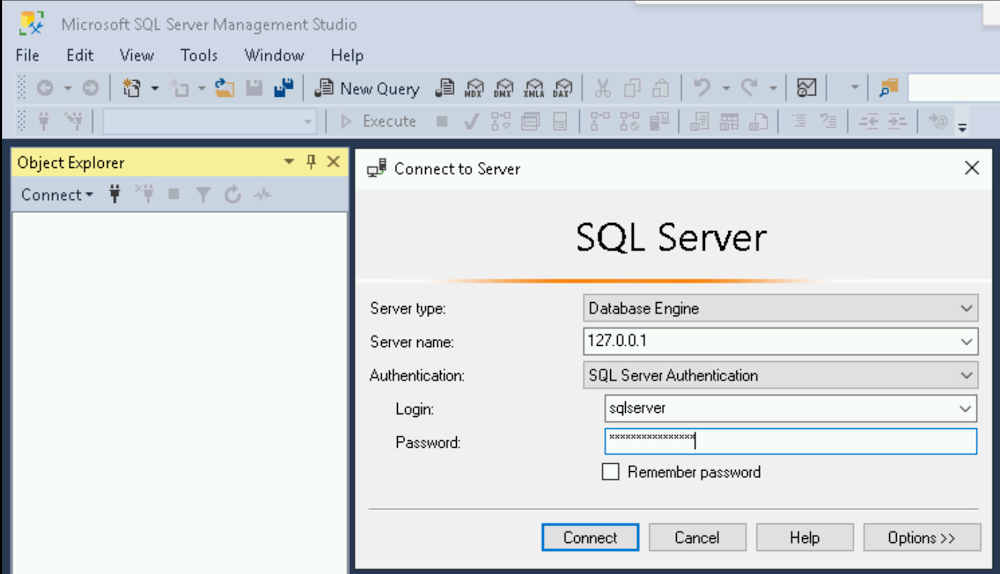Click the Paste clipboard icon
1000x574 pixels.
661,88
